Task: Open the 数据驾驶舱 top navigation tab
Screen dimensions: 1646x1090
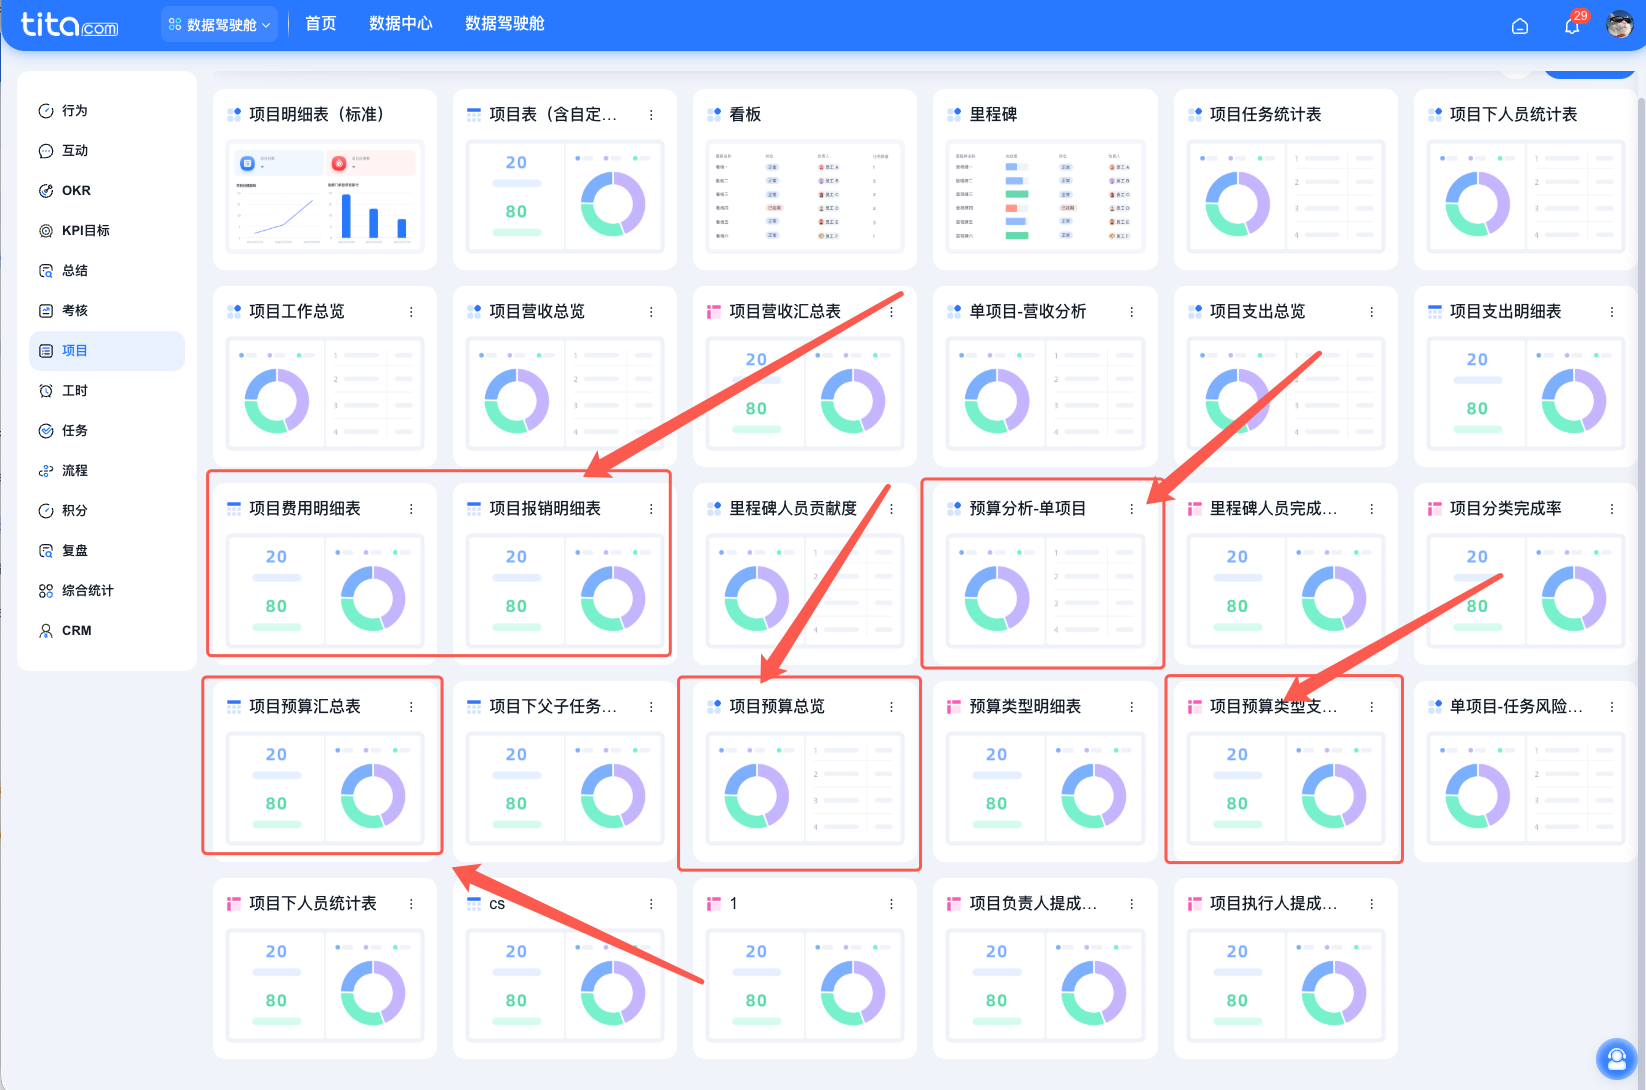Action: coord(505,24)
